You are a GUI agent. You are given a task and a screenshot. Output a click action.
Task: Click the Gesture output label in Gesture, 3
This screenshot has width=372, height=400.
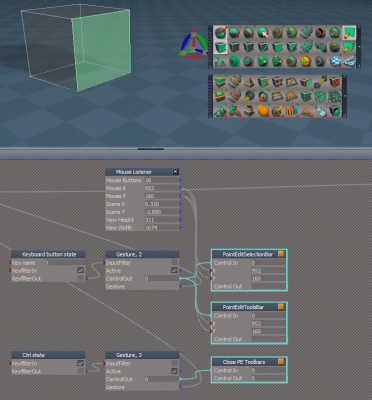(115, 387)
